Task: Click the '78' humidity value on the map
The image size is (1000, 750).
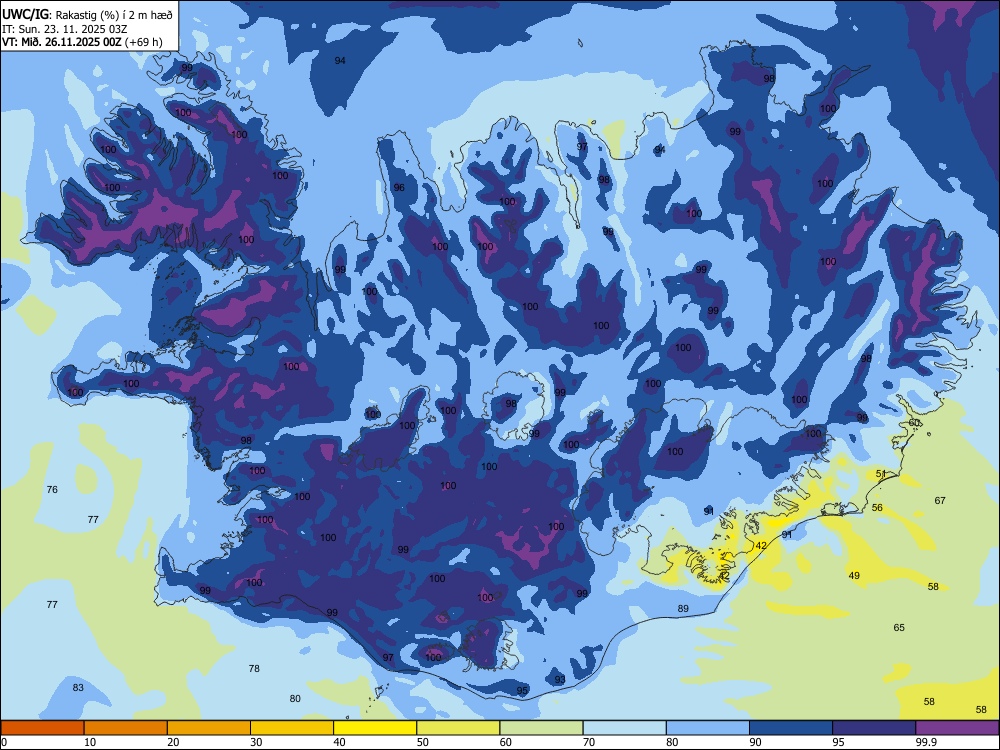Action: pos(254,668)
